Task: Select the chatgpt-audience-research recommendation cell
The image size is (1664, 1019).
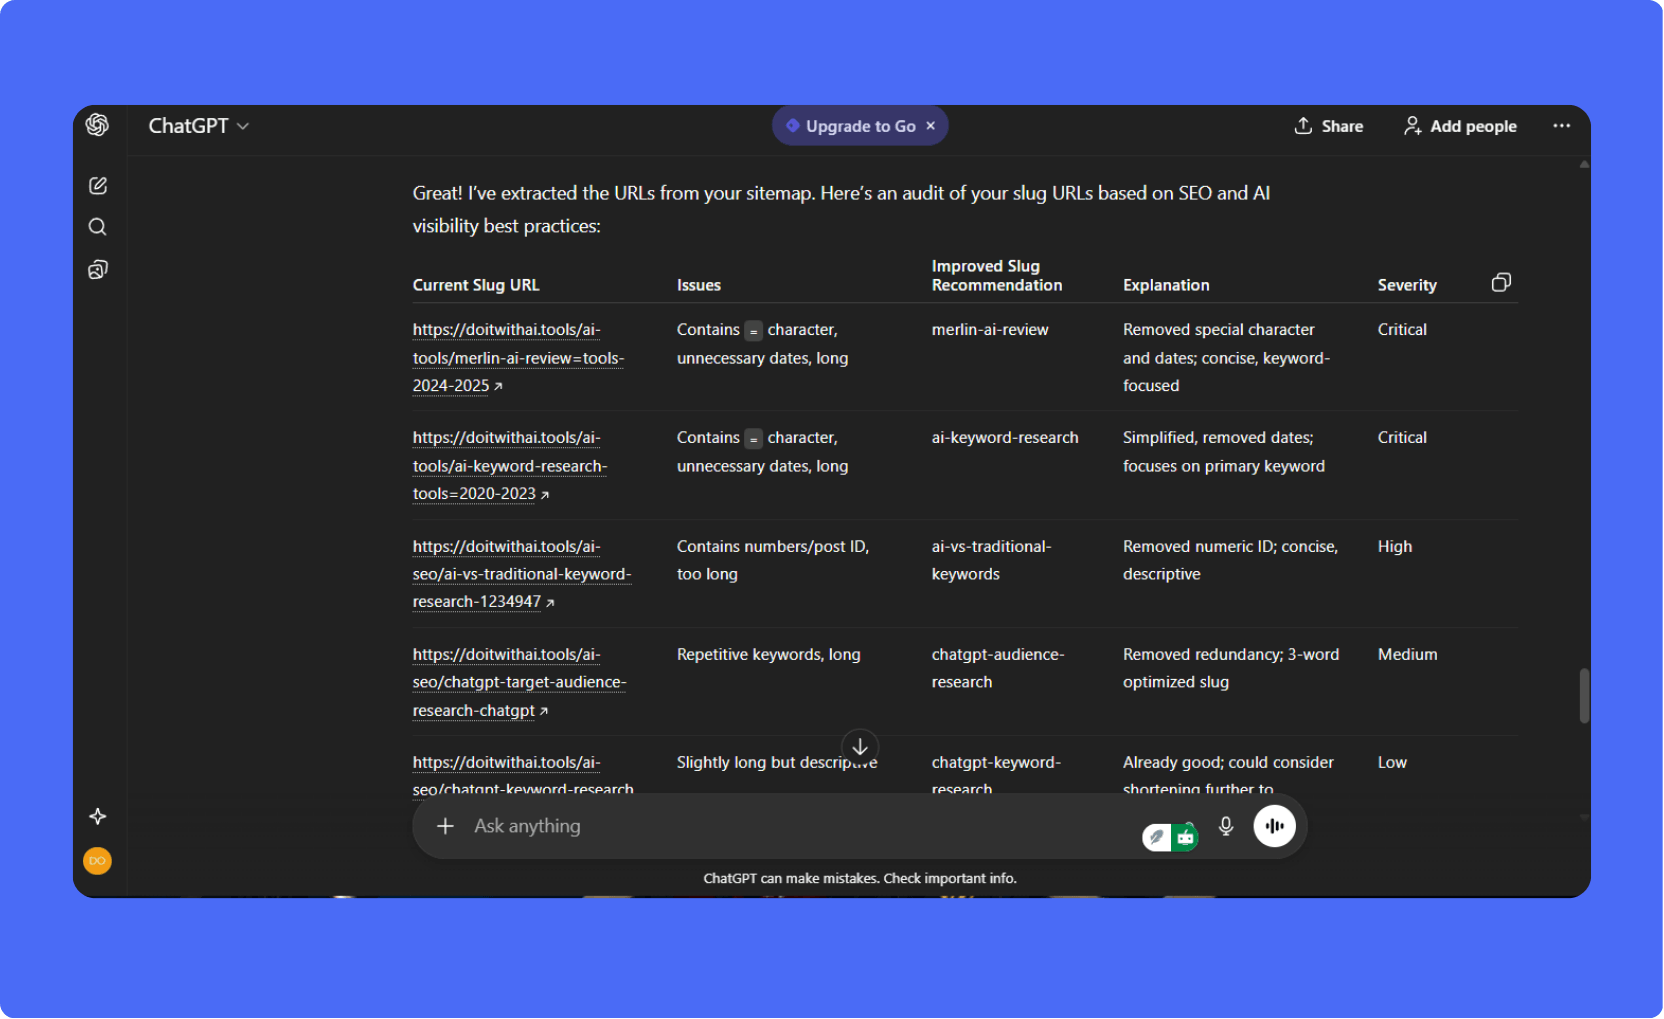Action: tap(998, 668)
